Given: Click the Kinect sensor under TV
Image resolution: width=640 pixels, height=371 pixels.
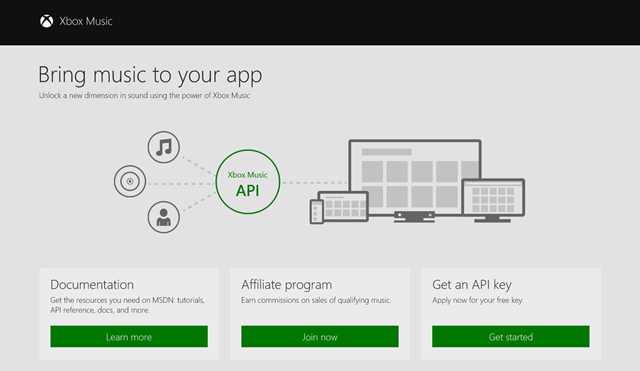Looking at the screenshot, I should click(414, 216).
